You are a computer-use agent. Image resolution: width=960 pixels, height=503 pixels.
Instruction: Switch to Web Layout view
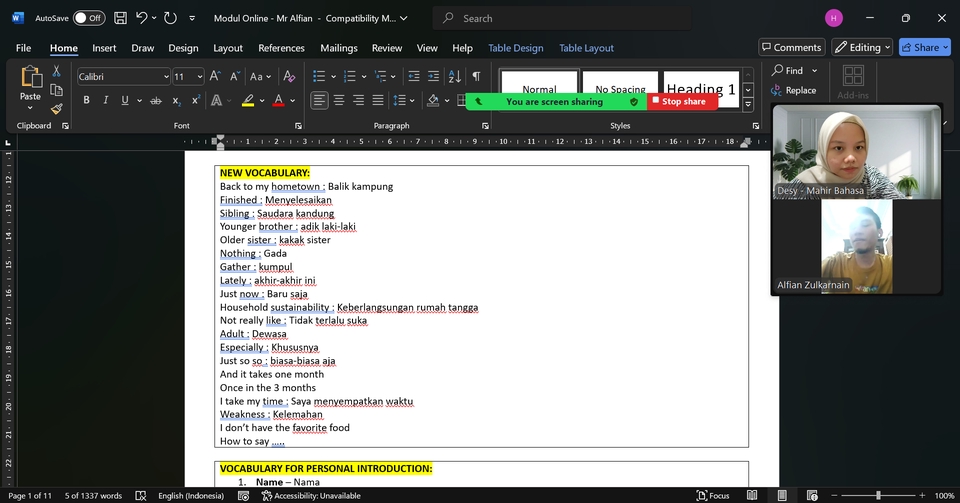pyautogui.click(x=812, y=496)
